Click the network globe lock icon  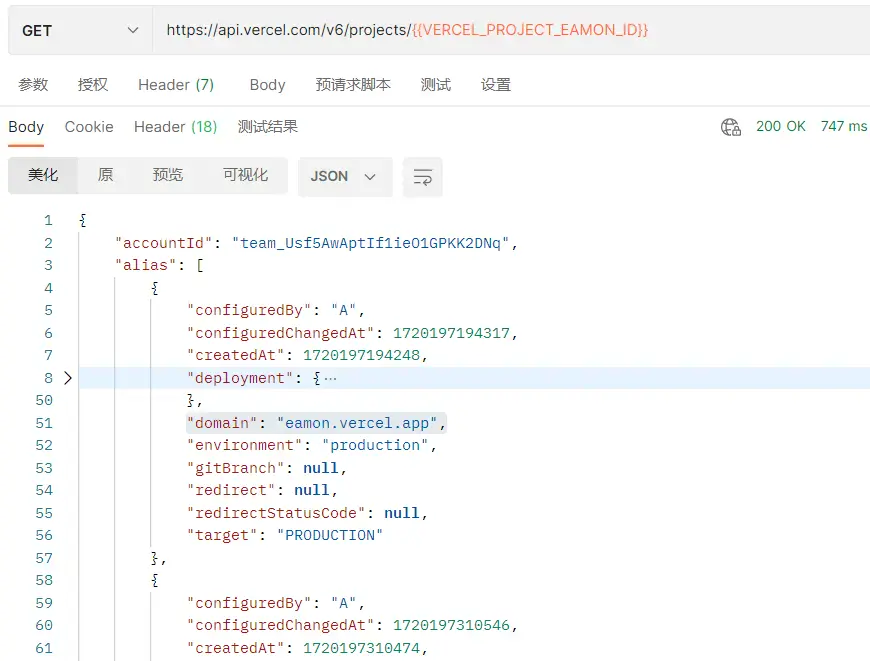731,127
